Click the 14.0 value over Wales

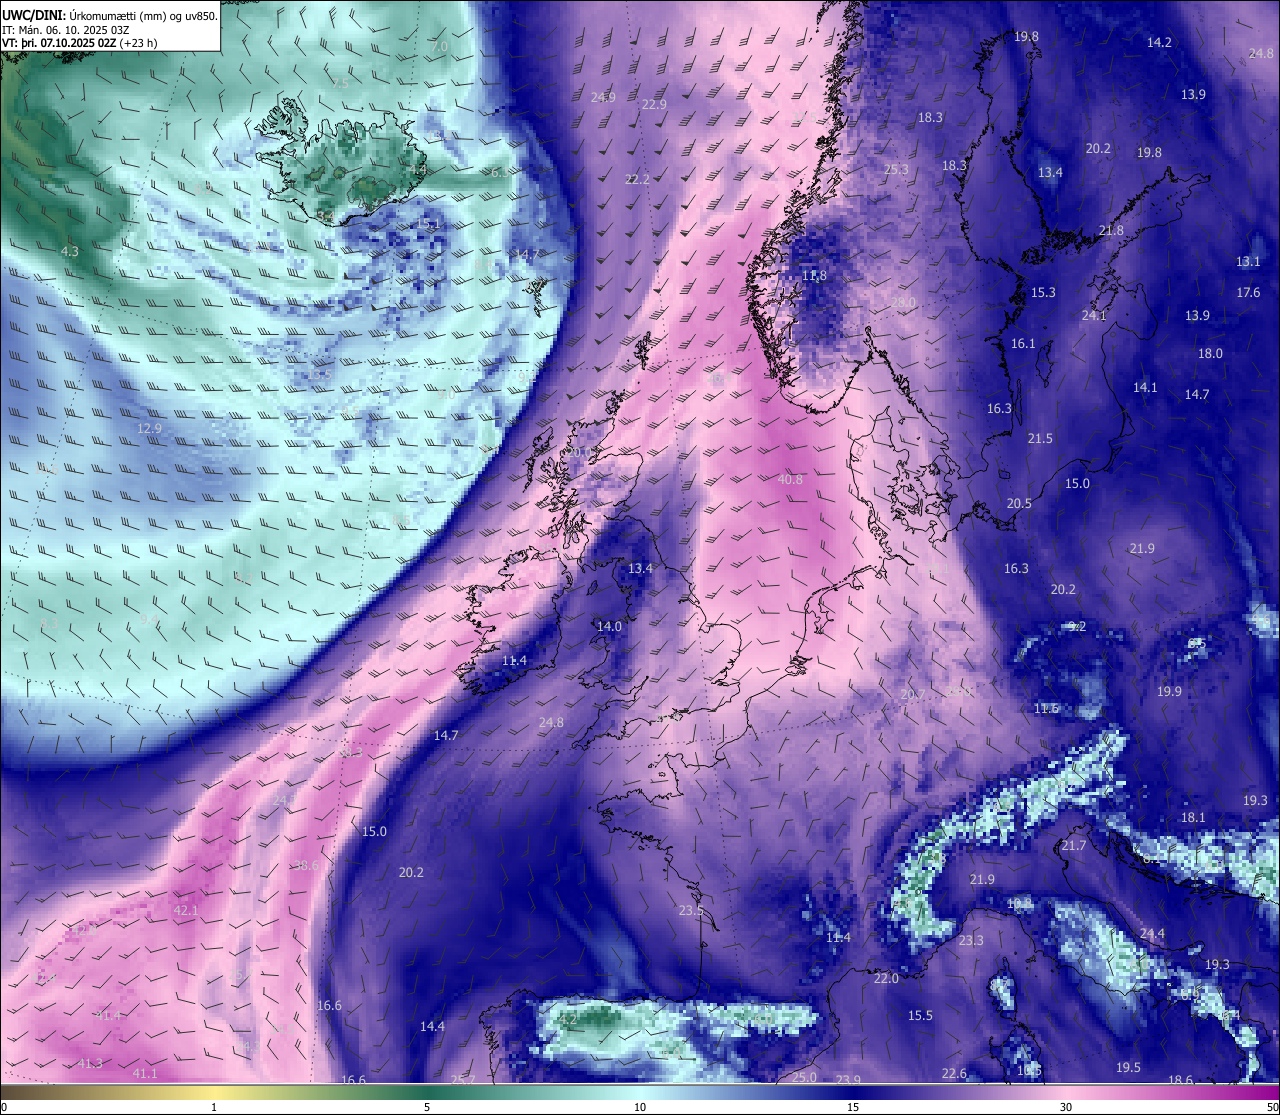coord(609,626)
